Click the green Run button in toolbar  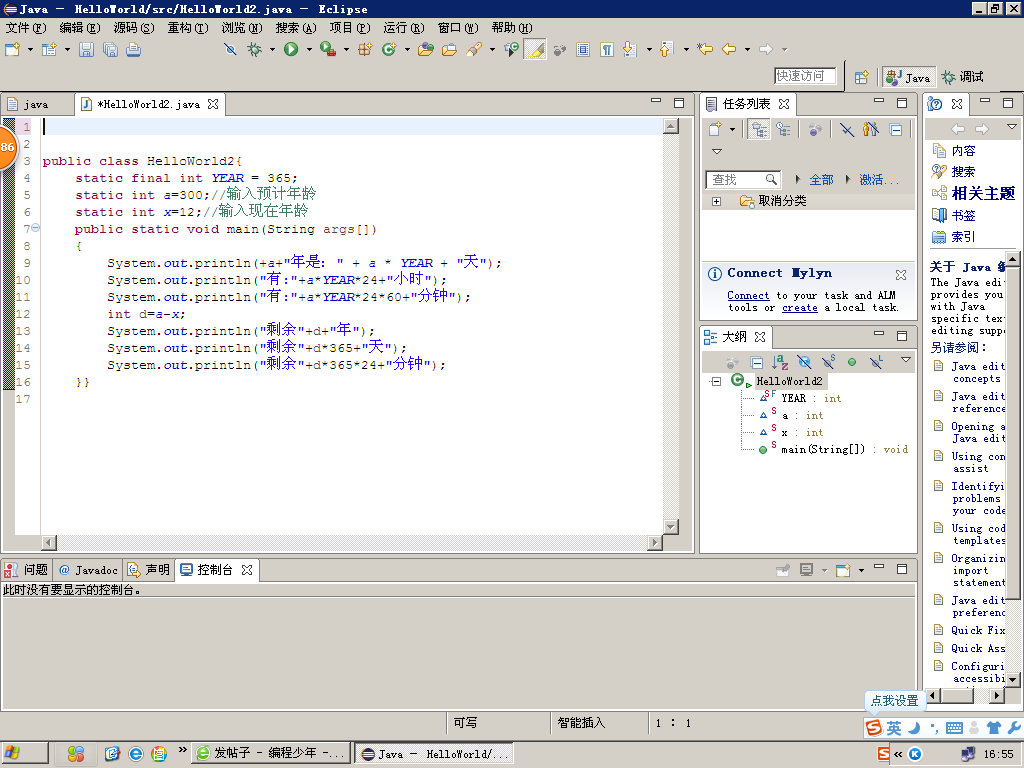pos(290,49)
